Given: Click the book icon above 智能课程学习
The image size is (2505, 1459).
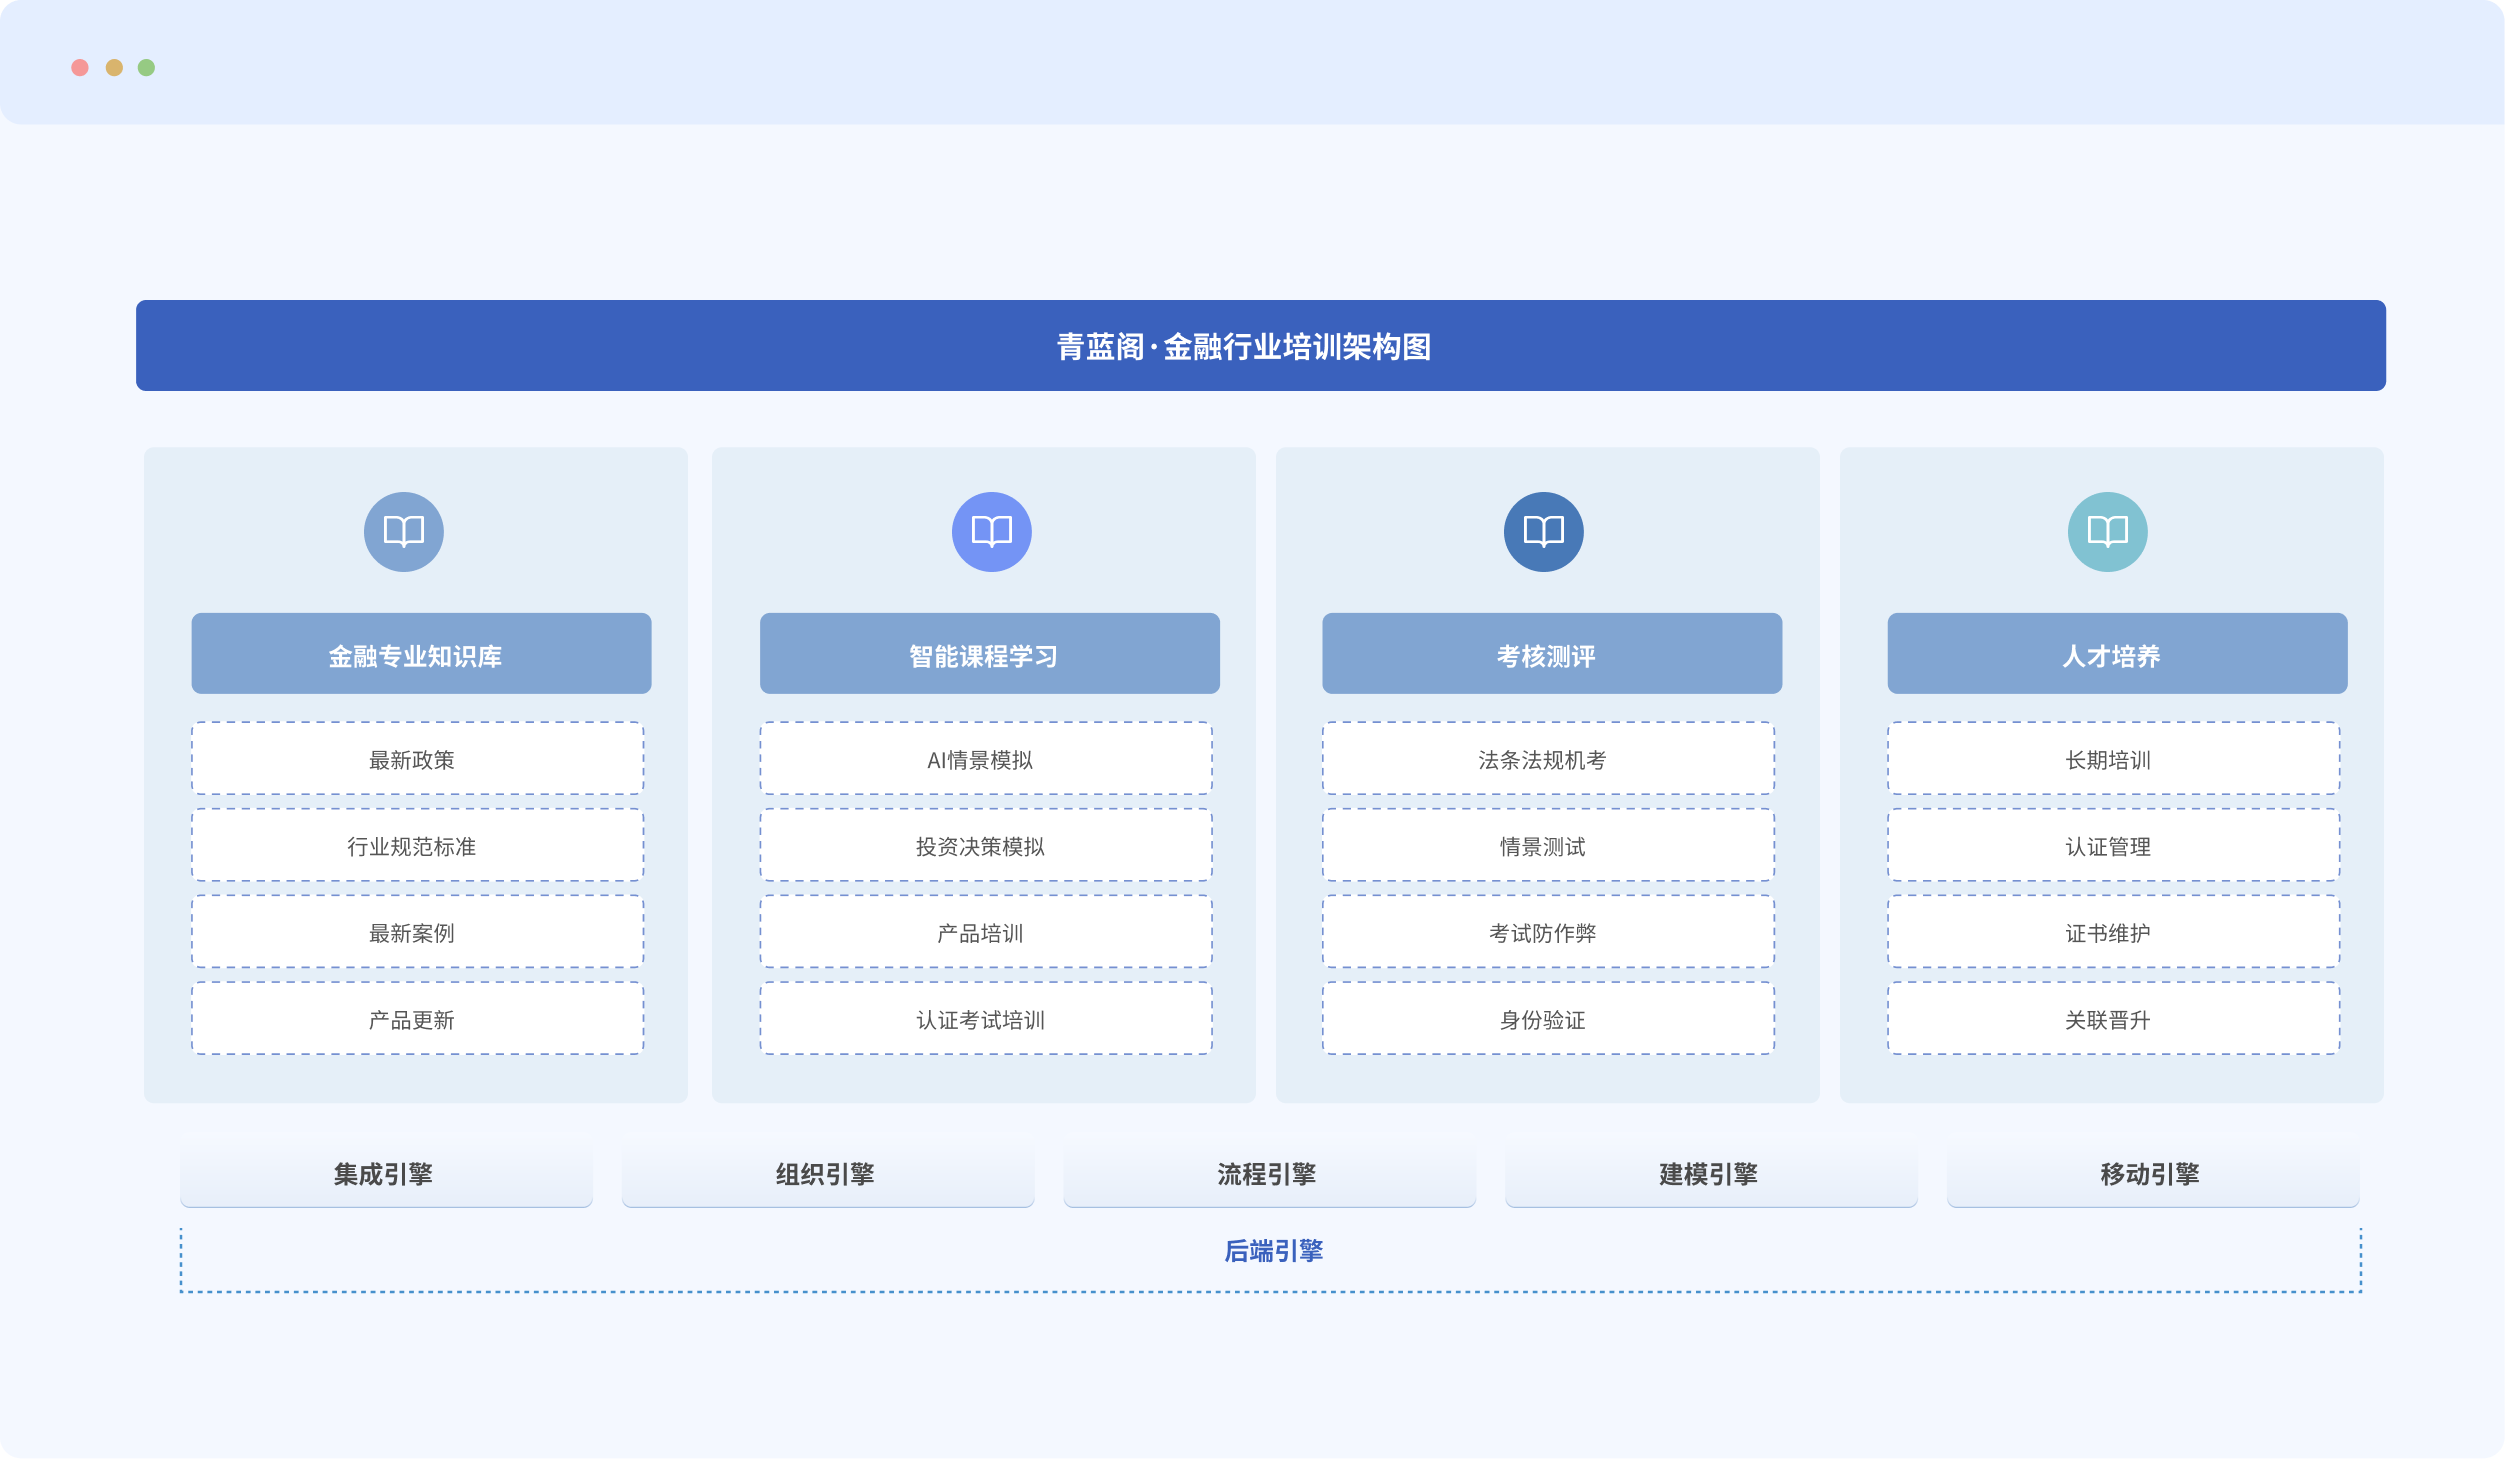Looking at the screenshot, I should coord(991,531).
